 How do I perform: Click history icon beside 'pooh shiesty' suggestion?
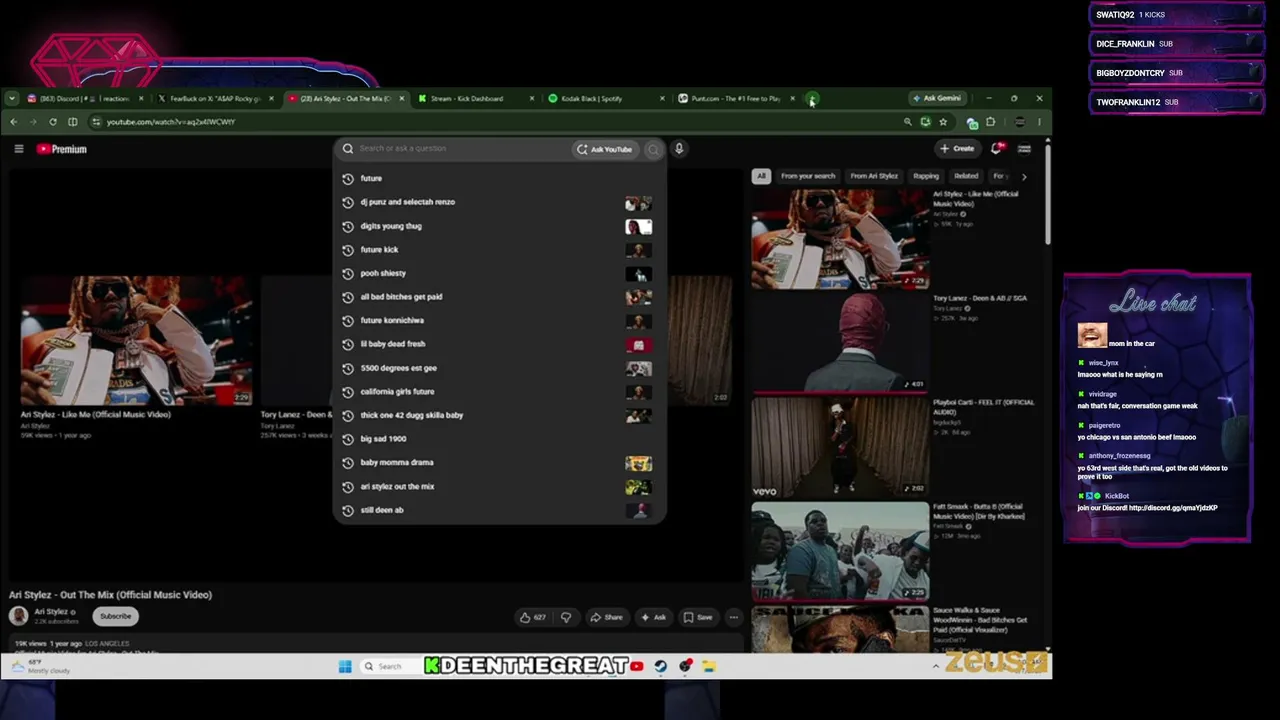point(348,273)
